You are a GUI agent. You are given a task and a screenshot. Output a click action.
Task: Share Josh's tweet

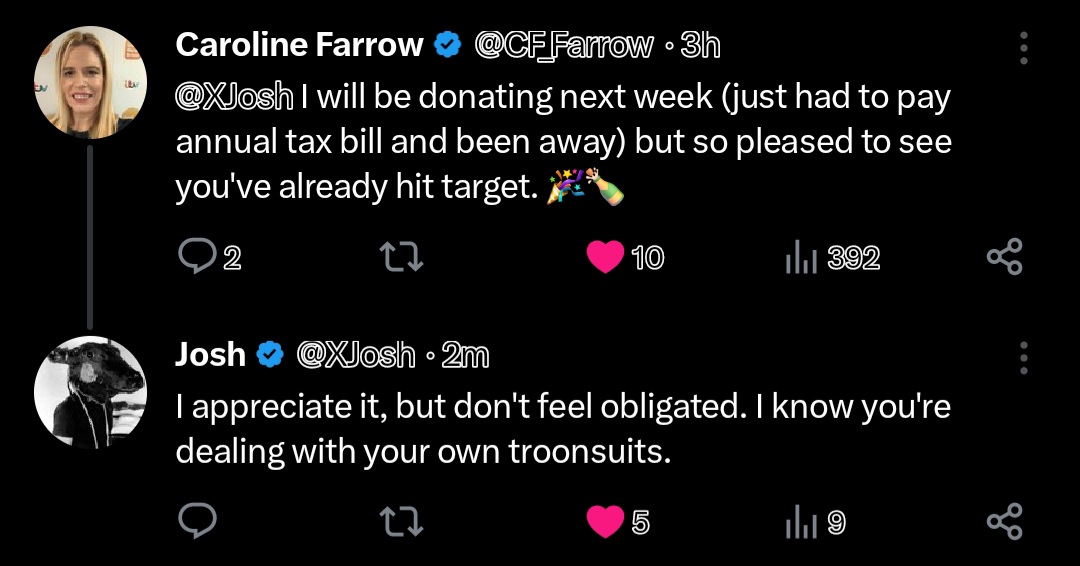tap(1005, 521)
